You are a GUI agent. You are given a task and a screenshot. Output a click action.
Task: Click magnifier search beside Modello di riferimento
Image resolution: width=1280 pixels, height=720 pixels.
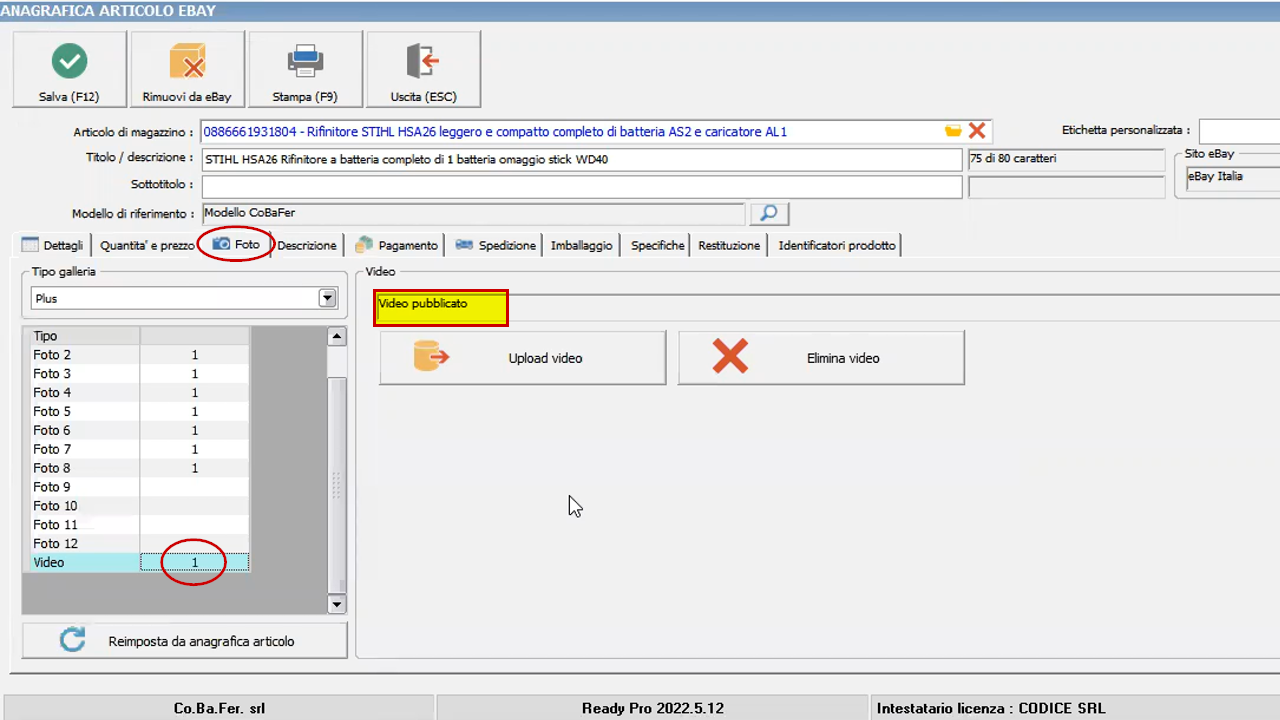click(769, 213)
